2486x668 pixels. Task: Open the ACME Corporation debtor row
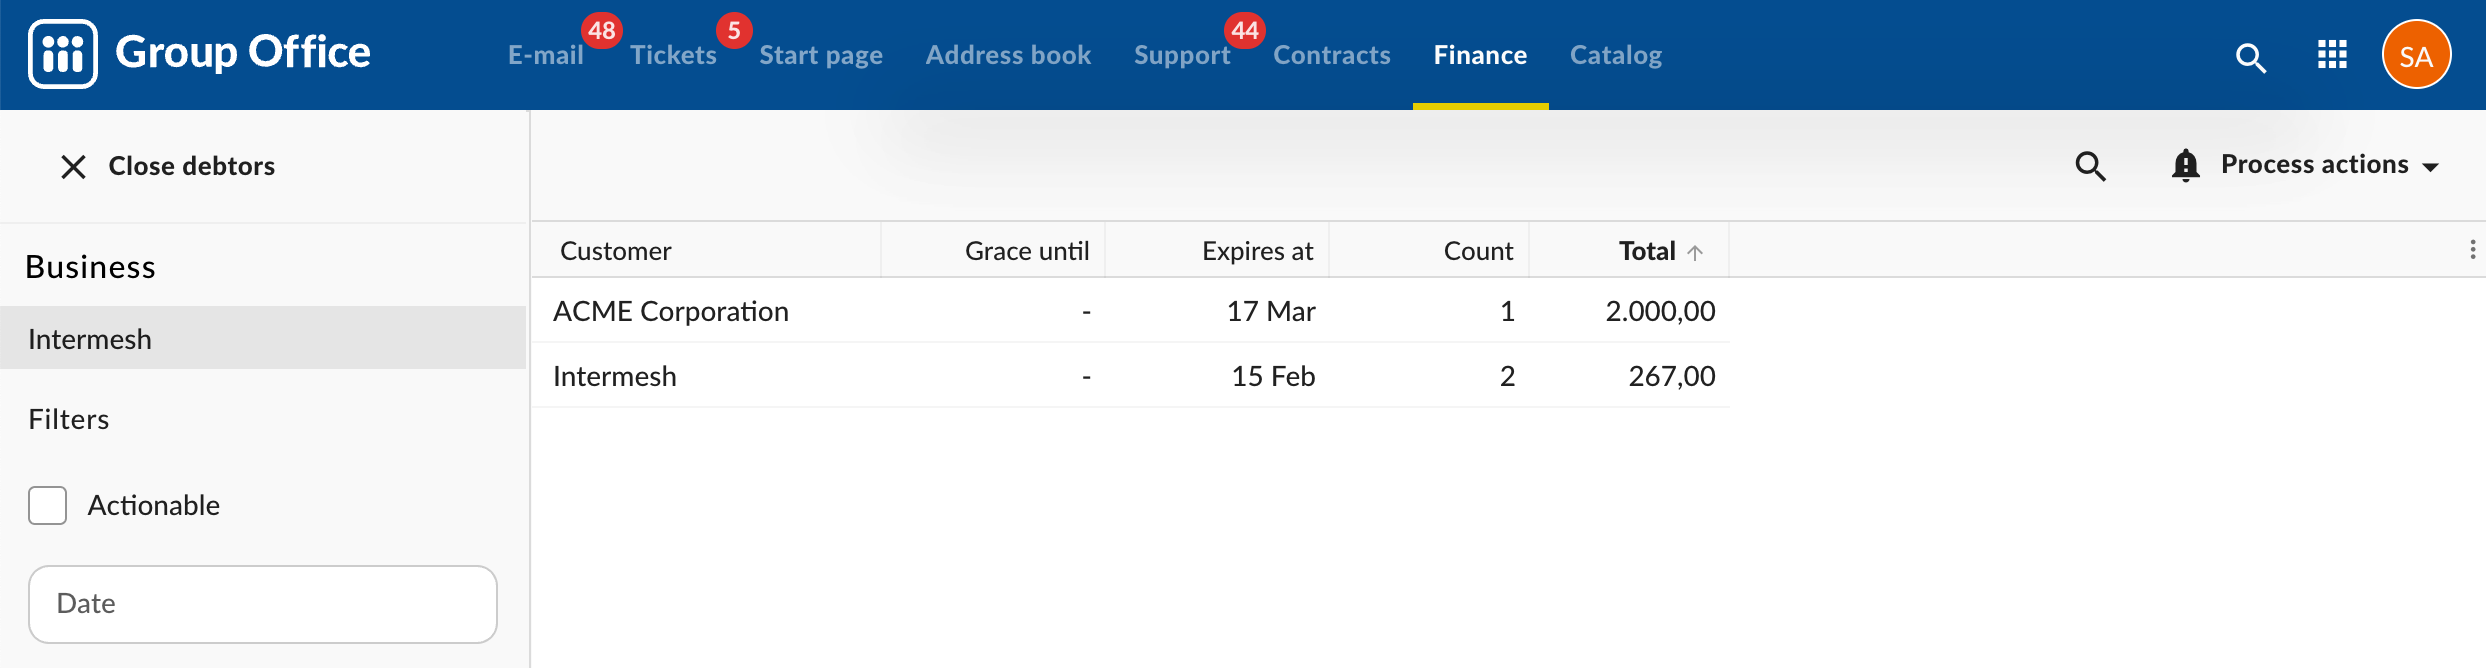pos(1130,311)
